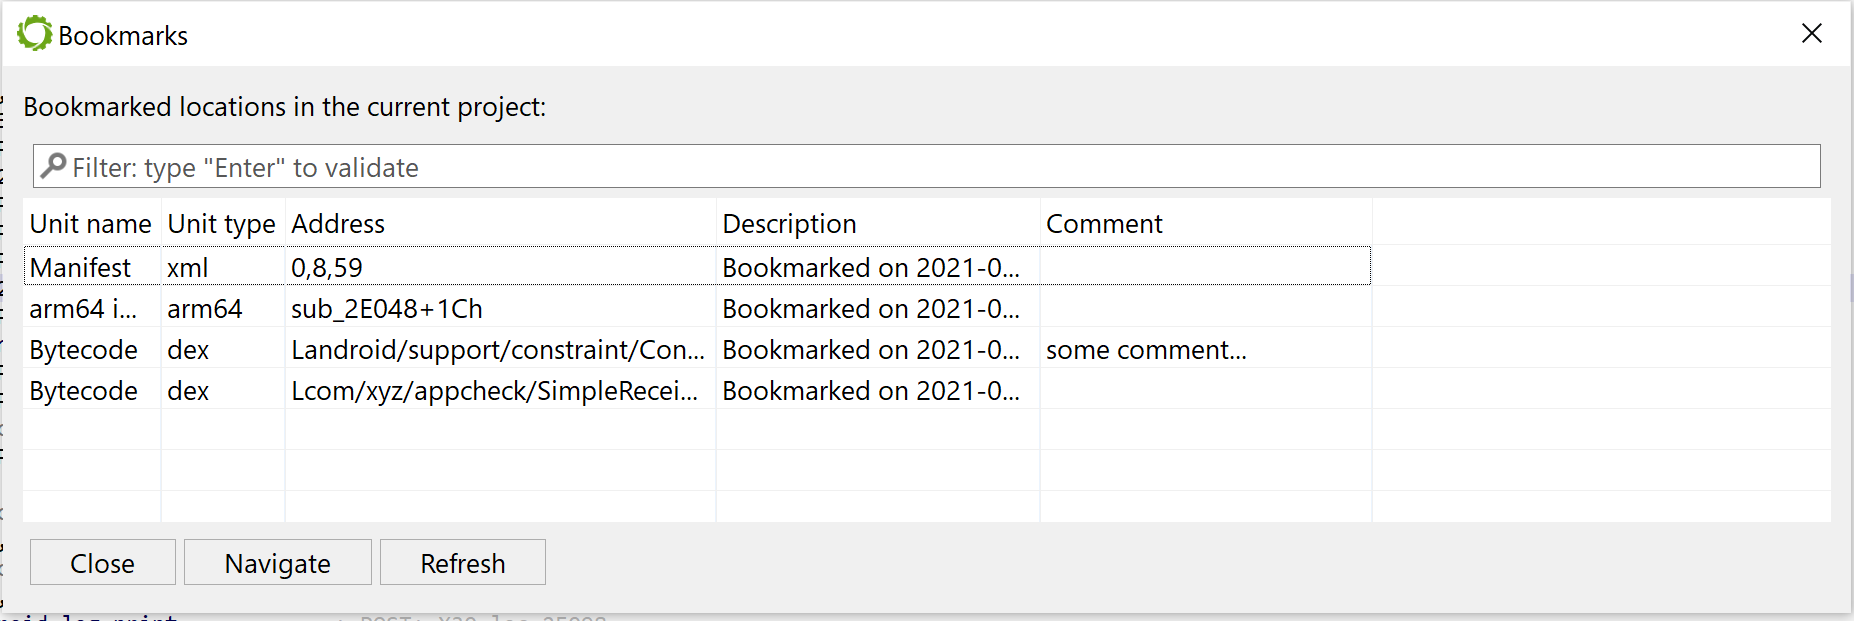Close the Bookmarks dialog window

(1811, 34)
